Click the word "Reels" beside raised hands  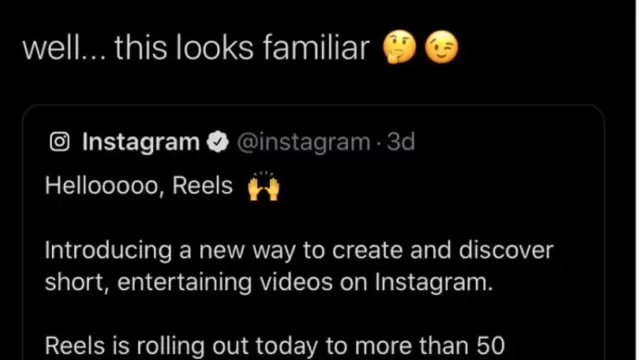(202, 185)
